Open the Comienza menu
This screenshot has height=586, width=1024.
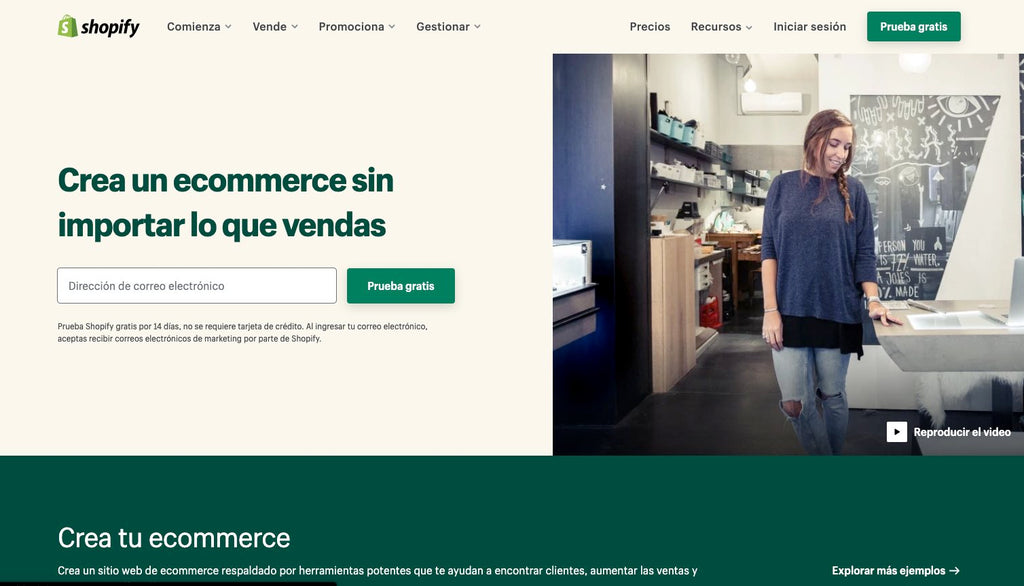193,27
